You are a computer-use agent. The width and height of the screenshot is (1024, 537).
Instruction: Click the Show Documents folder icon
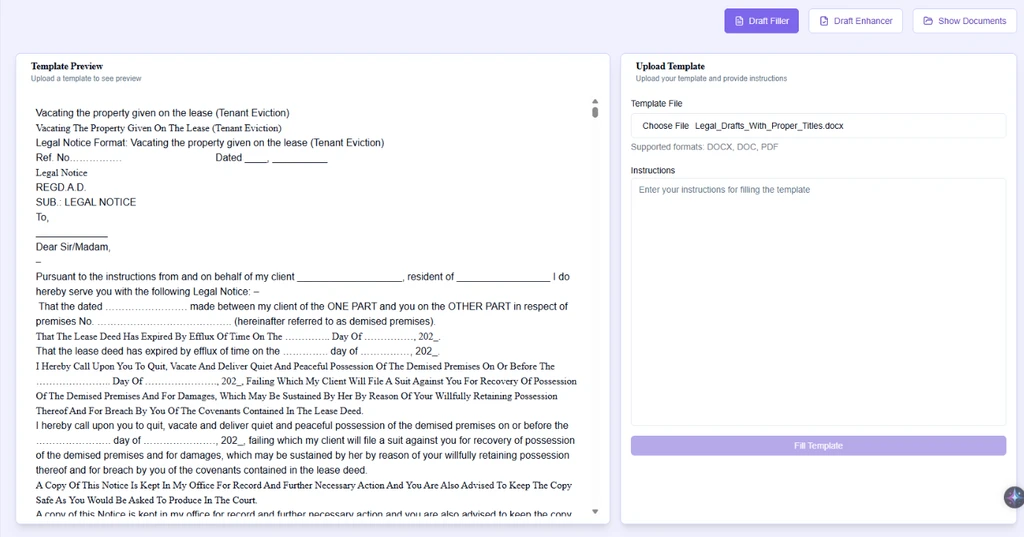pyautogui.click(x=928, y=21)
